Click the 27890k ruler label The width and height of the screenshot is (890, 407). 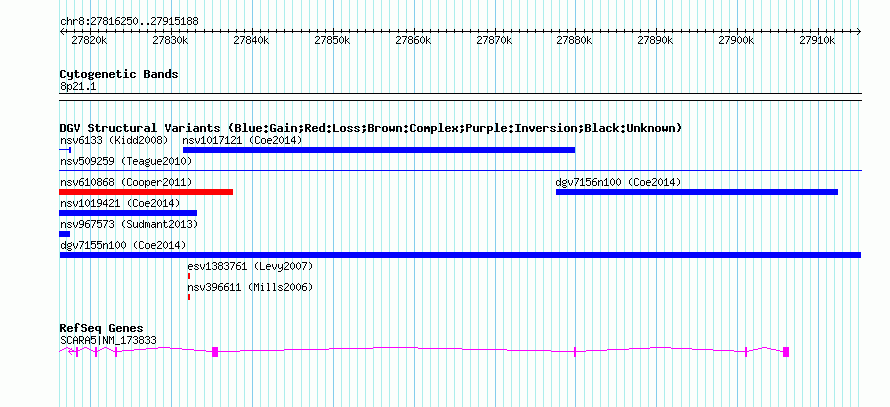[655, 41]
